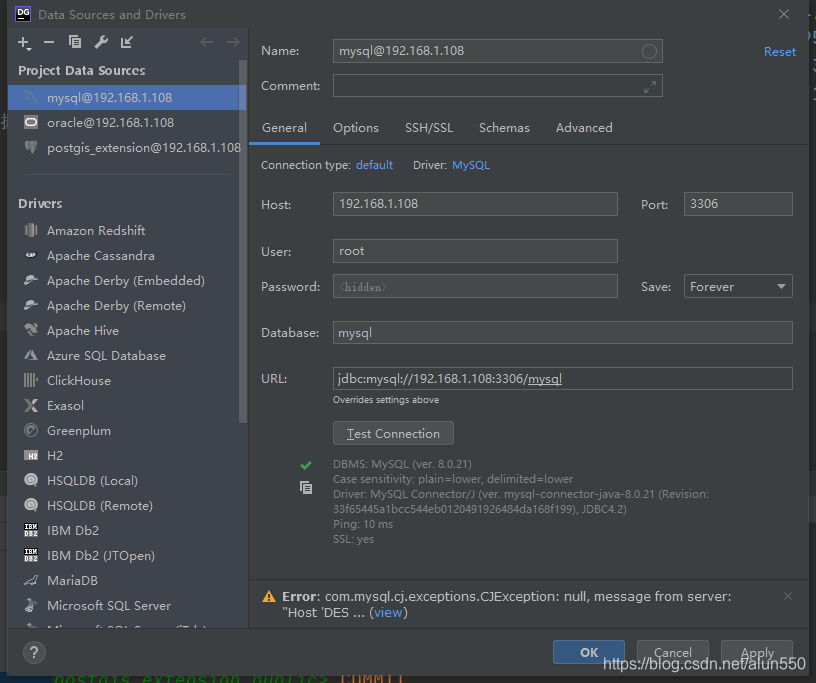
Task: Focus the Host input field
Action: point(475,204)
